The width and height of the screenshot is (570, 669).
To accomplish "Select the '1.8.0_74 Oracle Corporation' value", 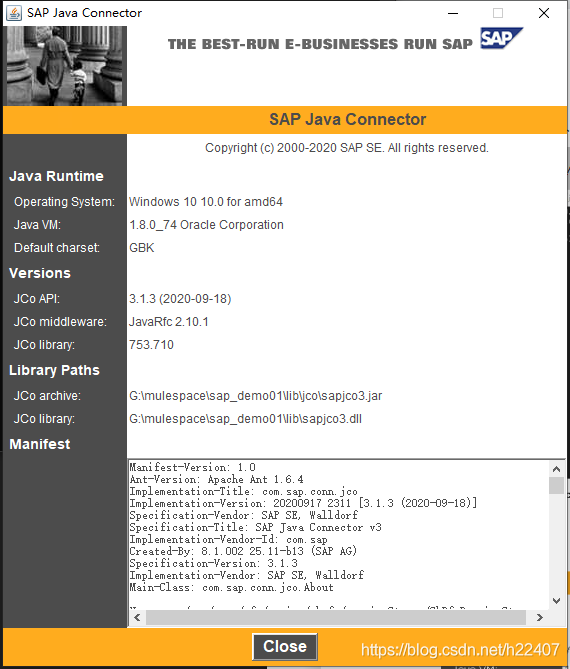I will 206,224.
